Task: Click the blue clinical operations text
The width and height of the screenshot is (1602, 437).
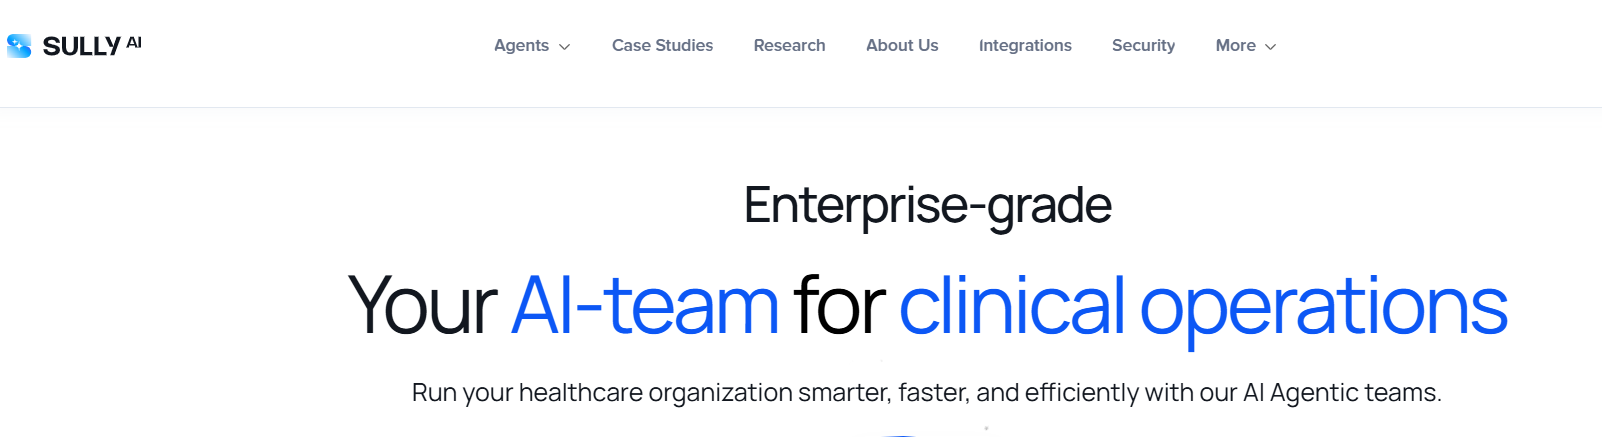Action: 1203,306
